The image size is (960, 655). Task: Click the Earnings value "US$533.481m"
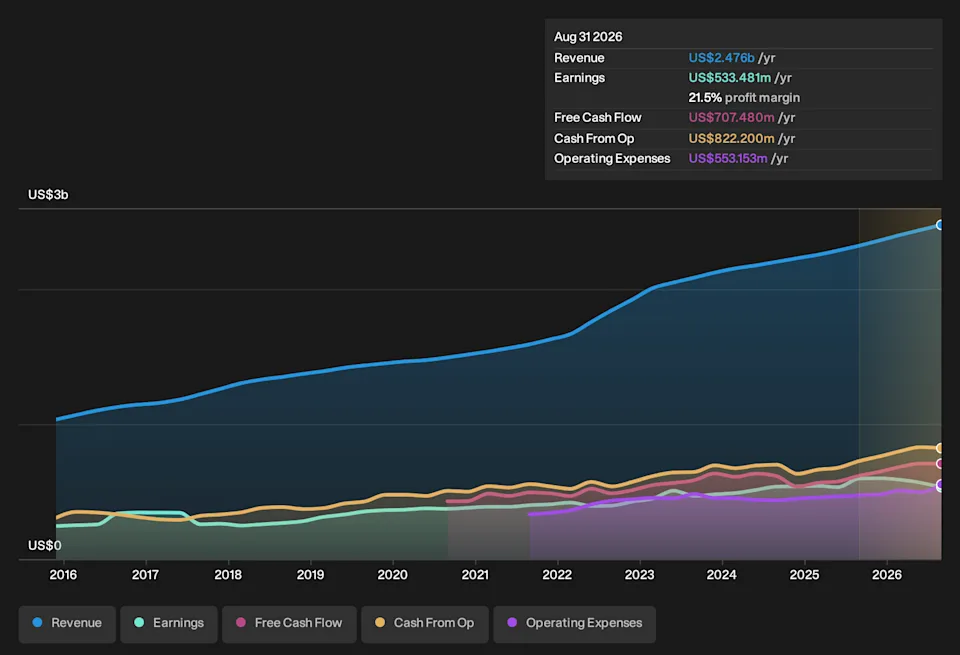(x=729, y=78)
